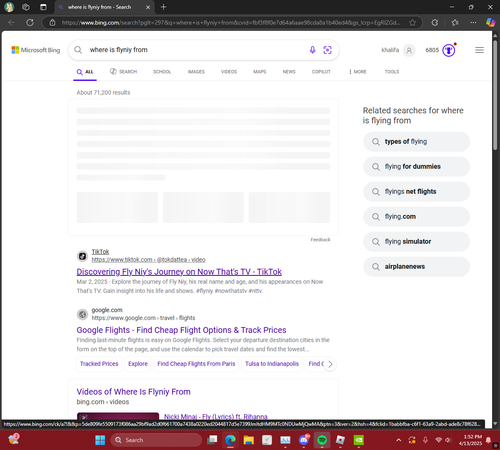The width and height of the screenshot is (500, 450).
Task: Reload the page with refresh button
Action: pos(30,22)
